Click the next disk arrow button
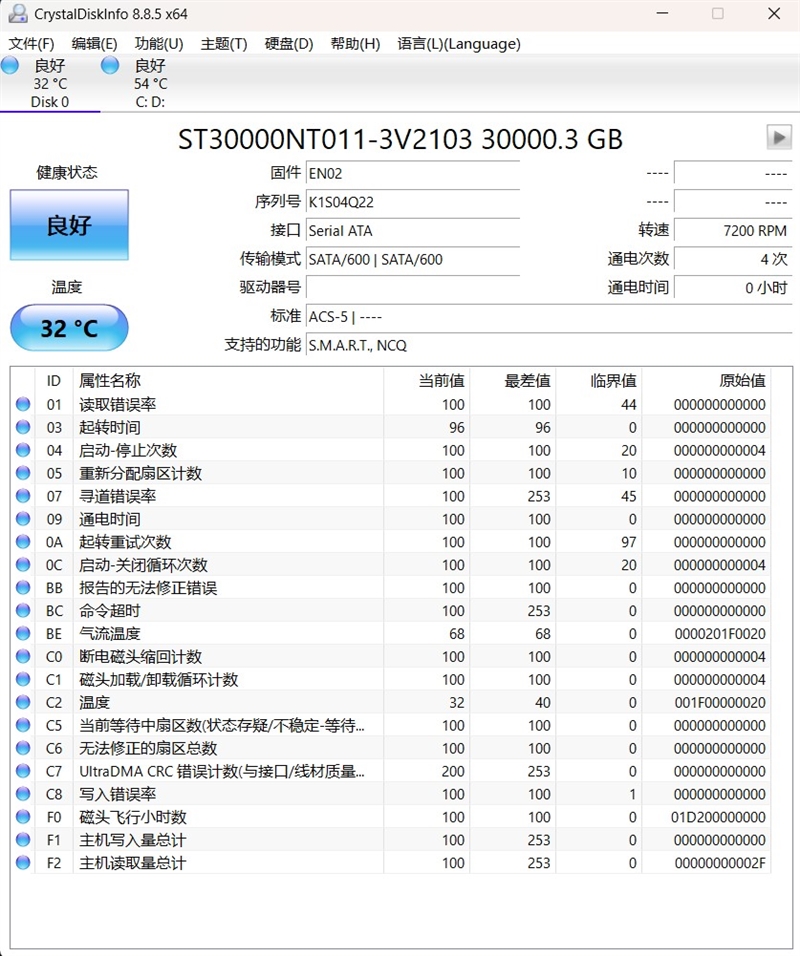The width and height of the screenshot is (800, 956). click(x=779, y=138)
